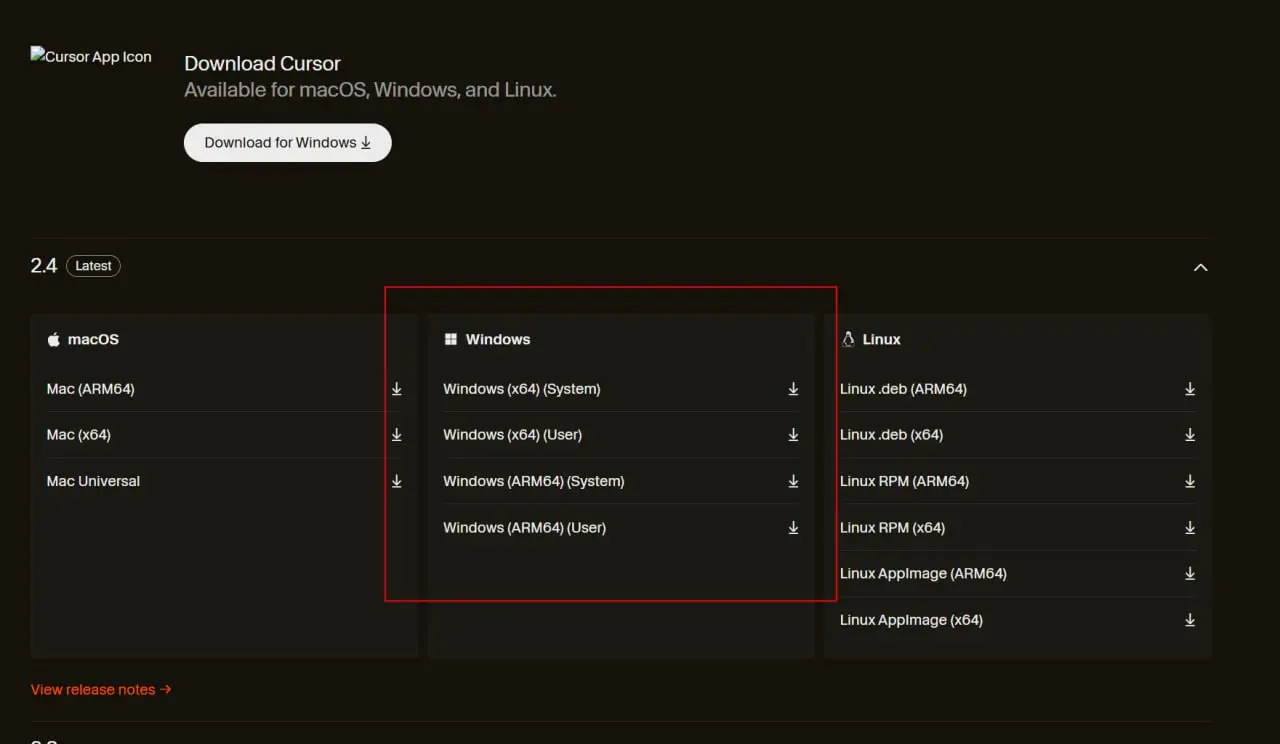Viewport: 1280px width, 744px height.
Task: Click 'Available for macOS, Windows, and Linux.' text
Action: click(x=370, y=90)
